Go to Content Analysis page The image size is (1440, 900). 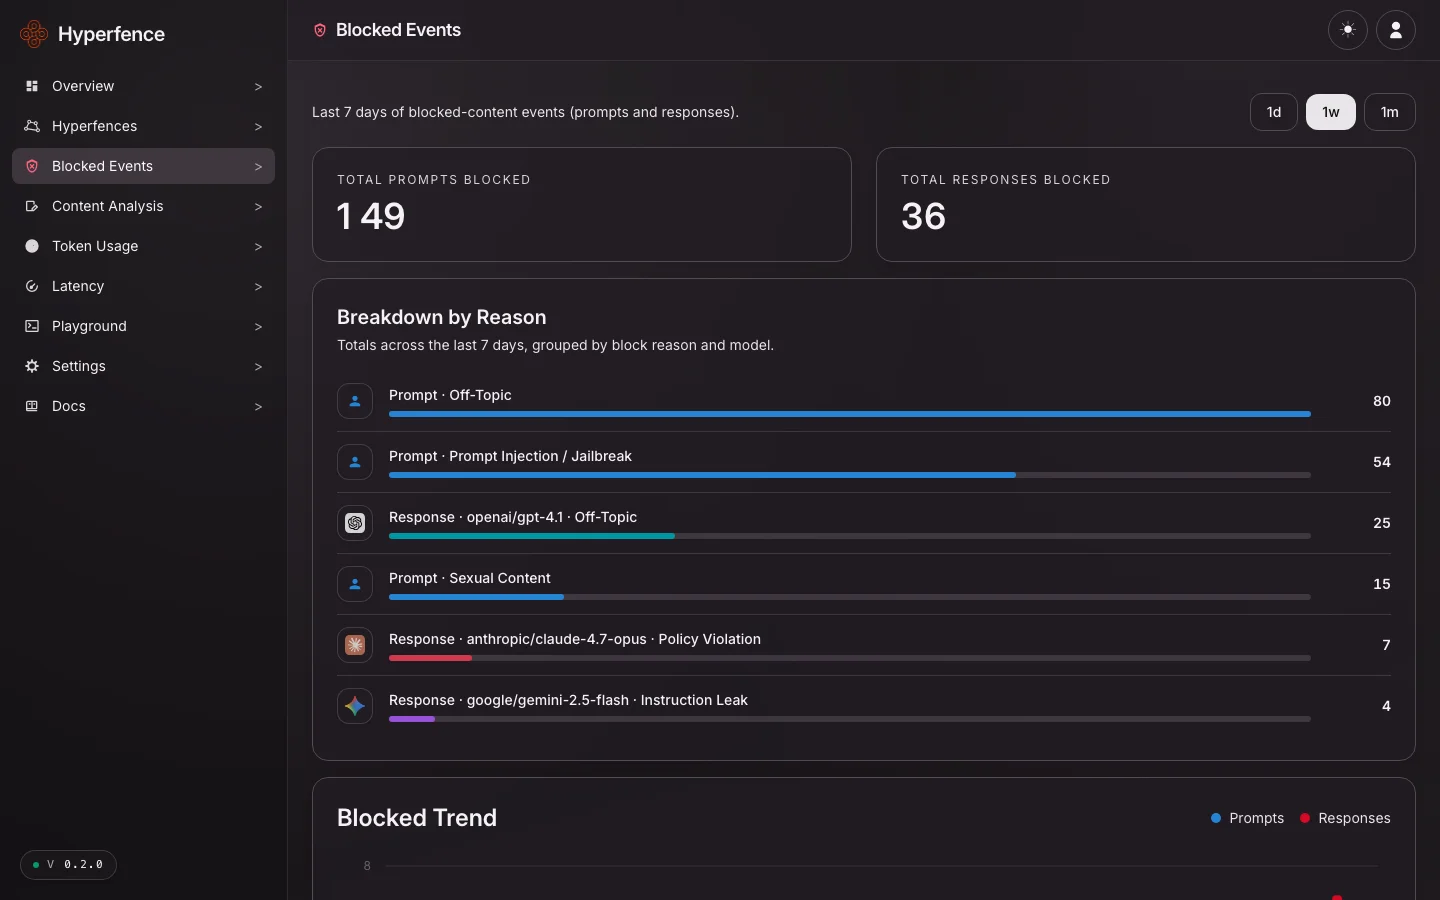point(143,206)
